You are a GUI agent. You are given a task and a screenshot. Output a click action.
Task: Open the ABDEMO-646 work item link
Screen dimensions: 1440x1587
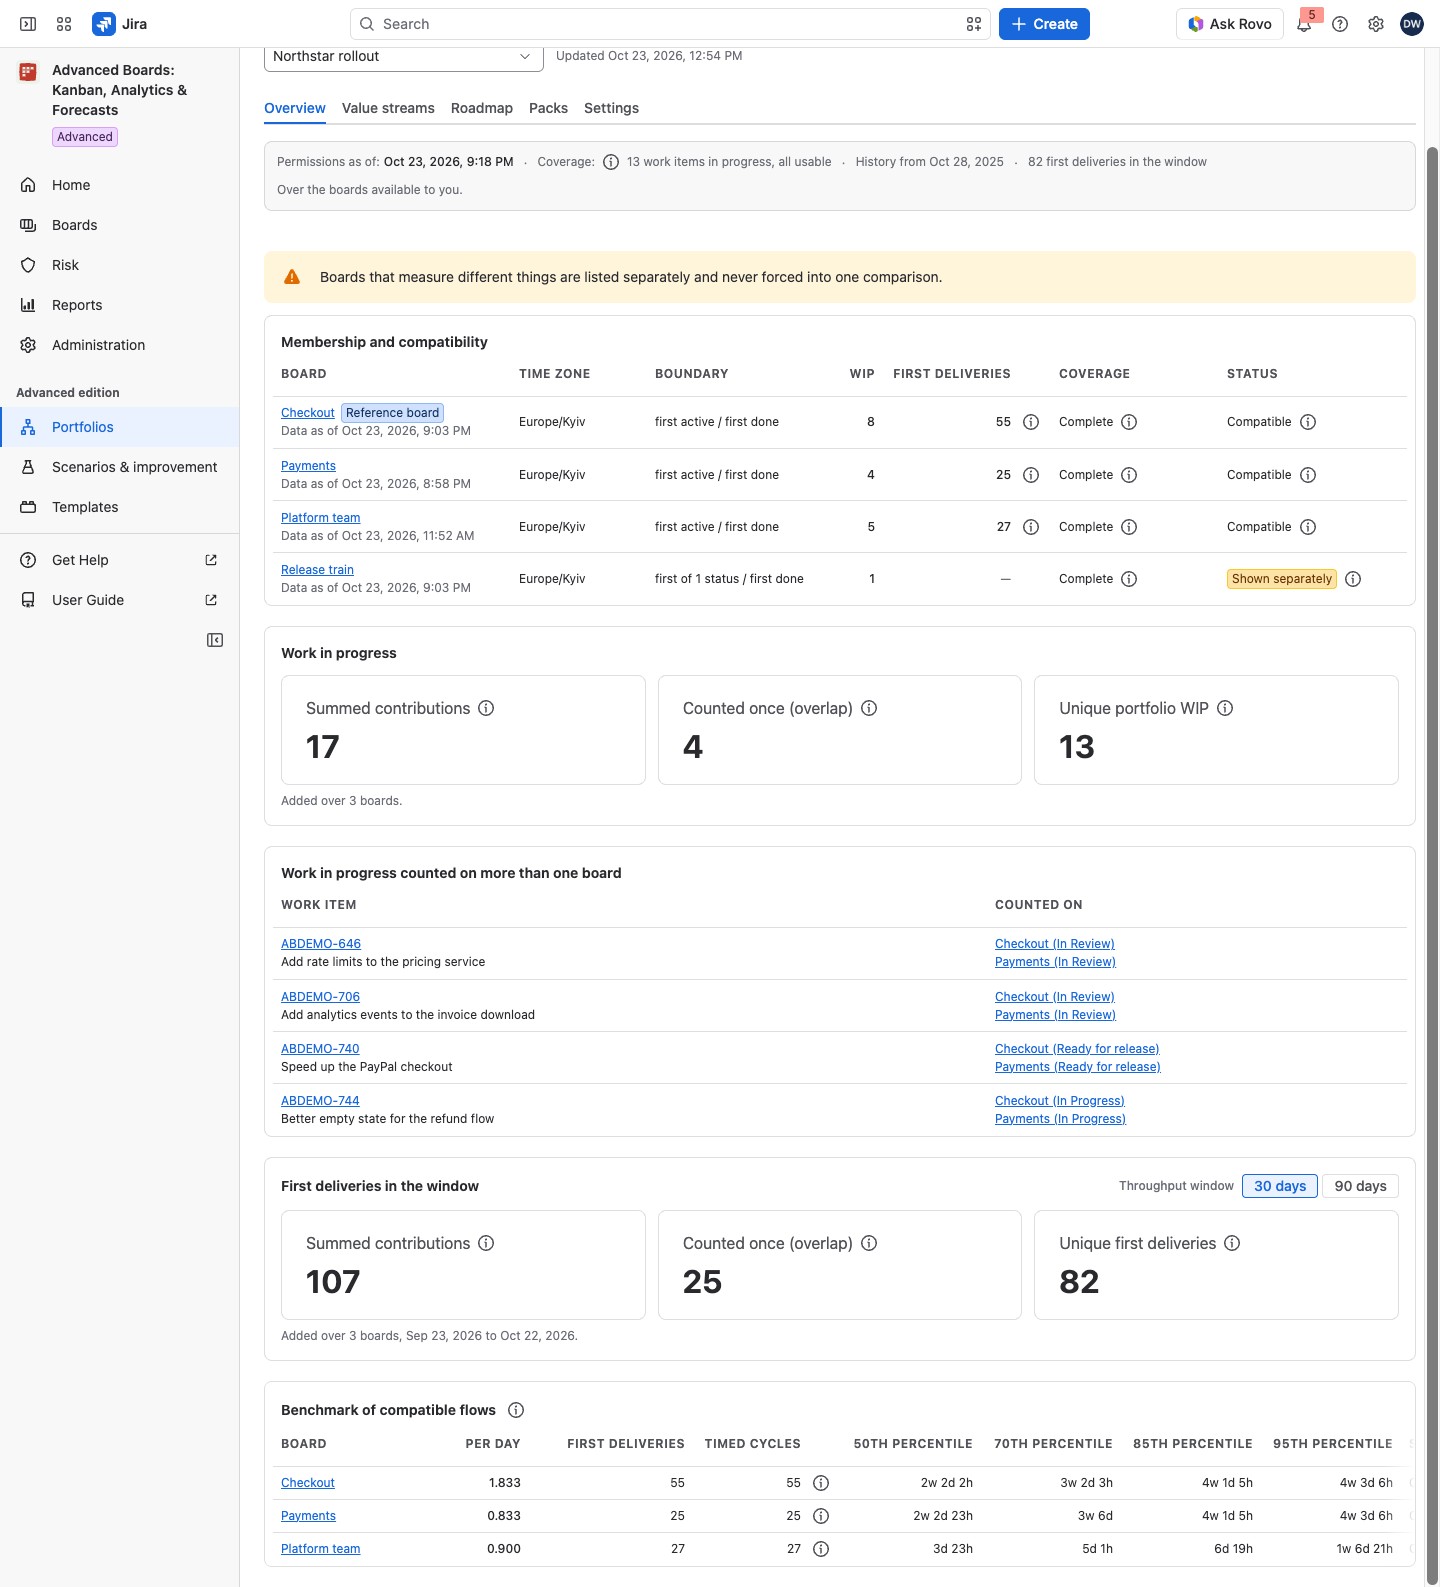[x=321, y=944]
